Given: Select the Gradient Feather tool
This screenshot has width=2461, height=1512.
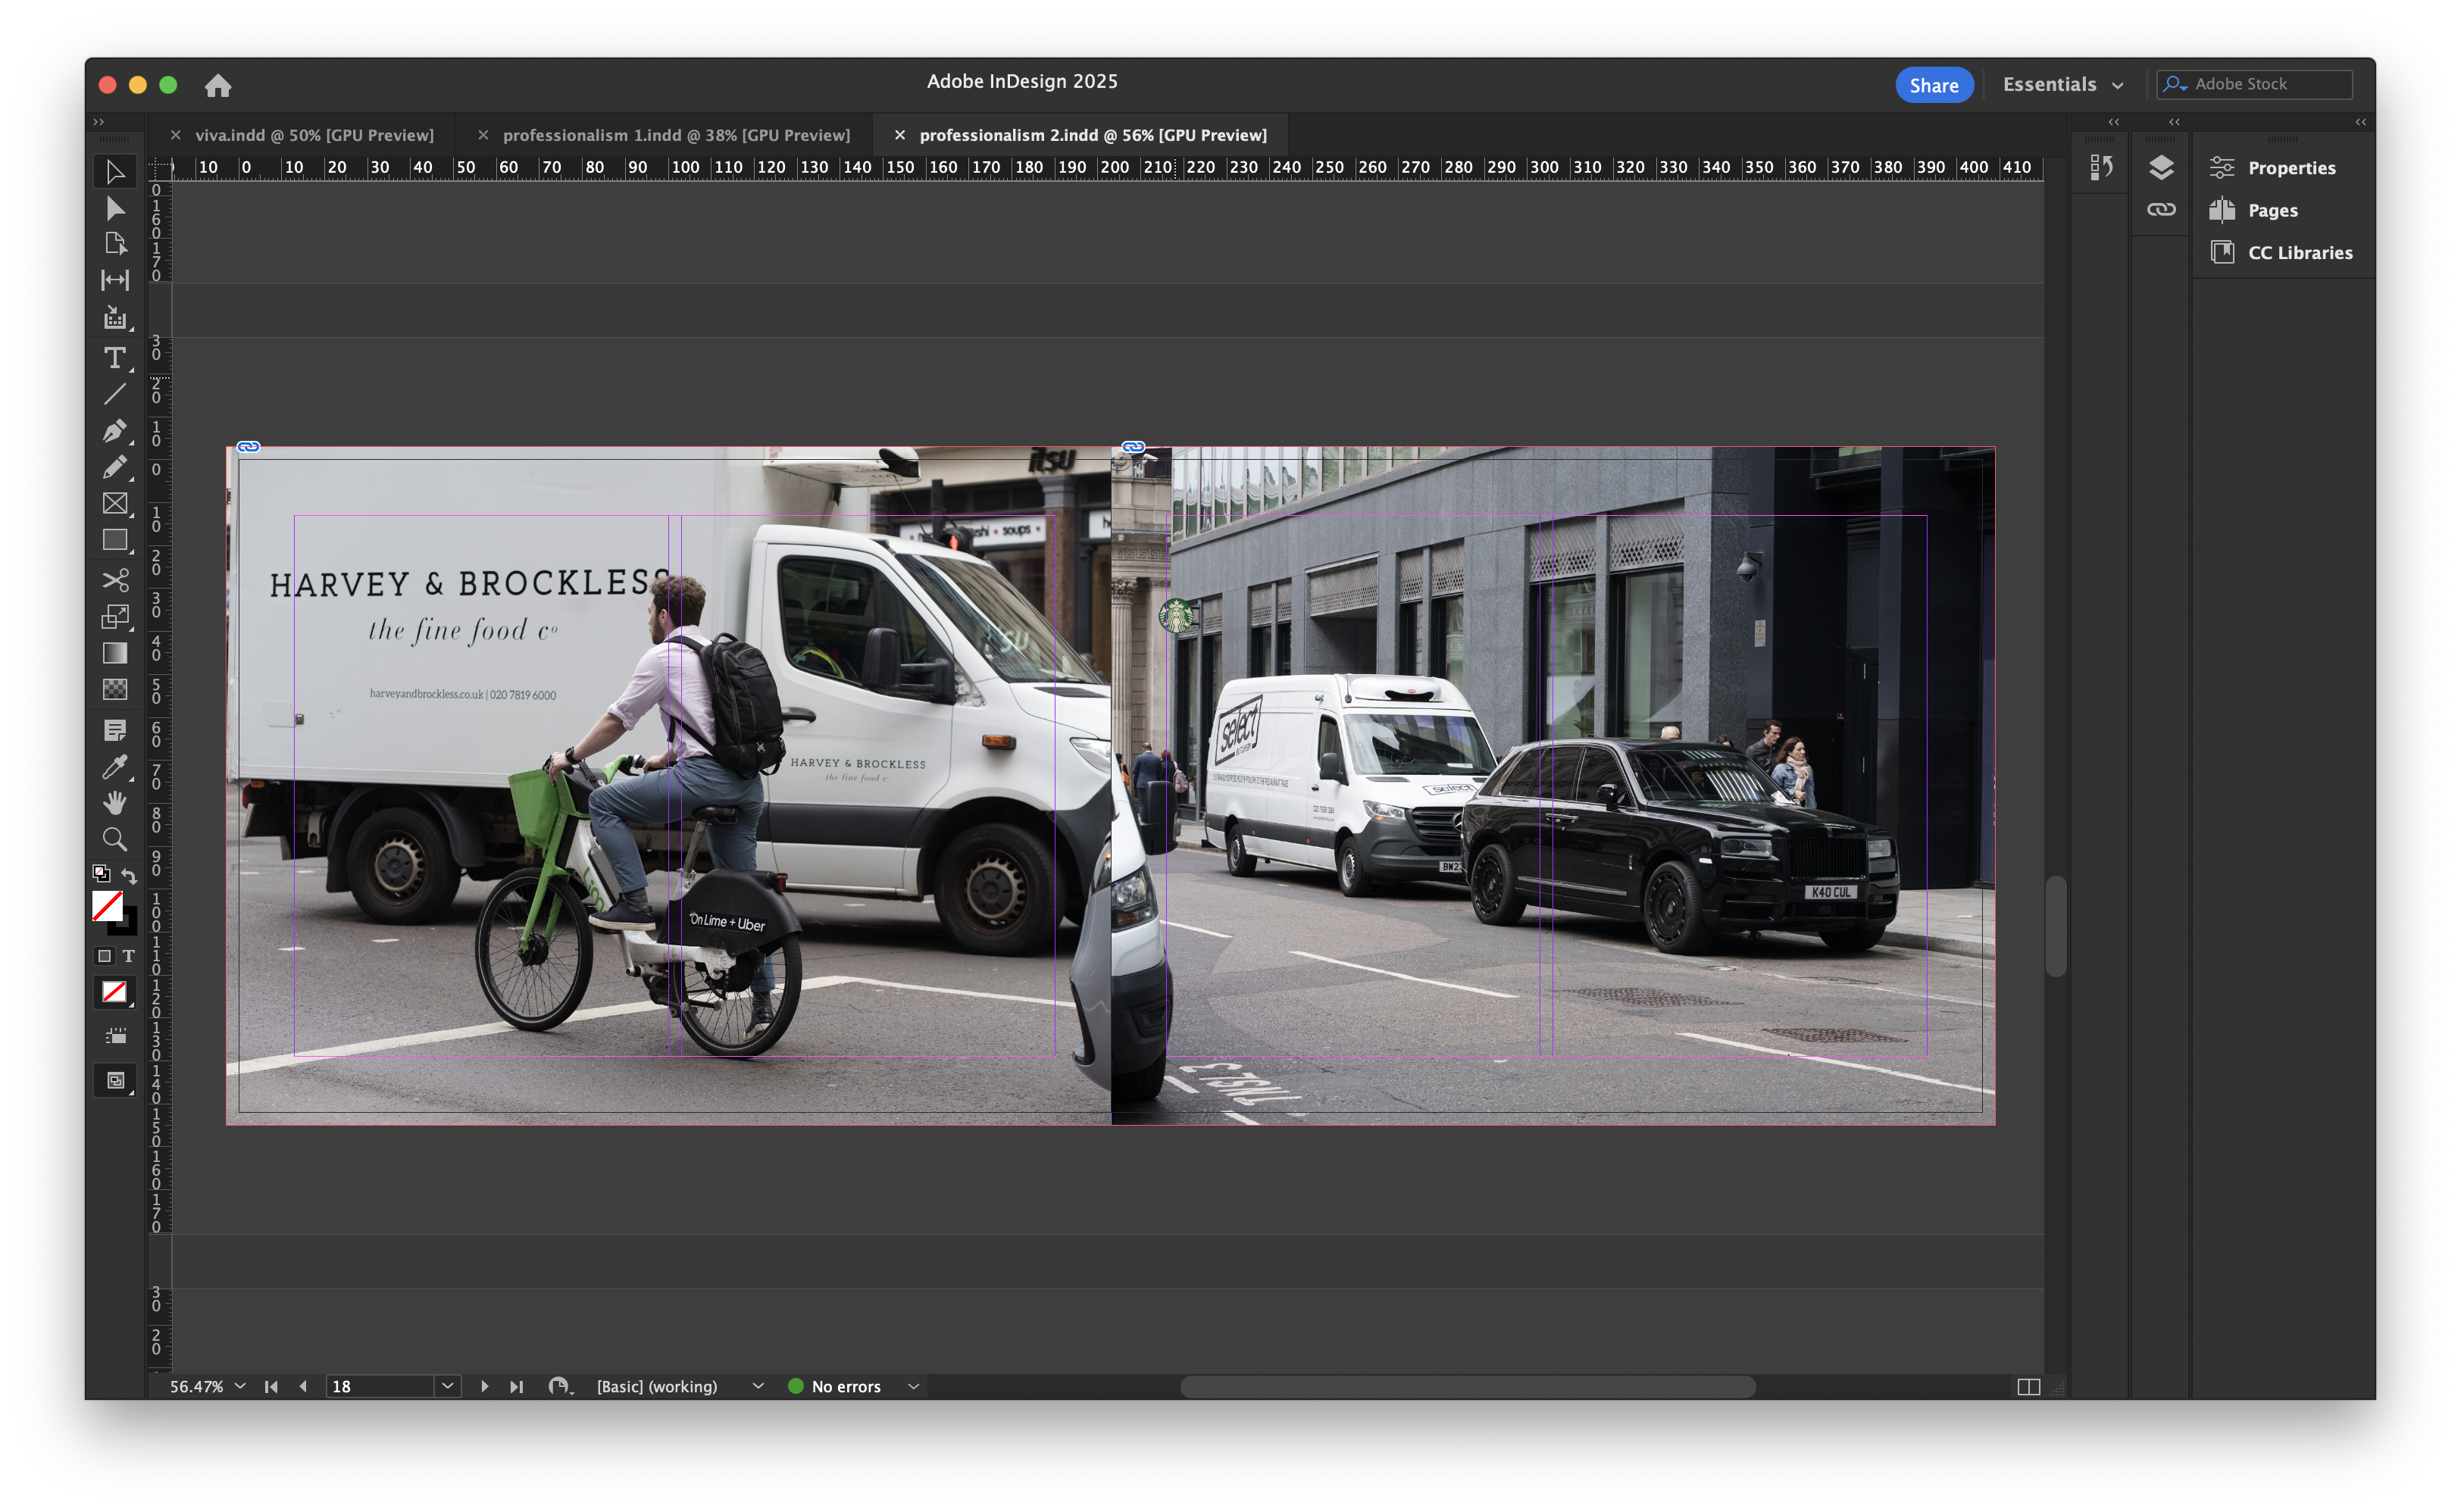Looking at the screenshot, I should (115, 689).
